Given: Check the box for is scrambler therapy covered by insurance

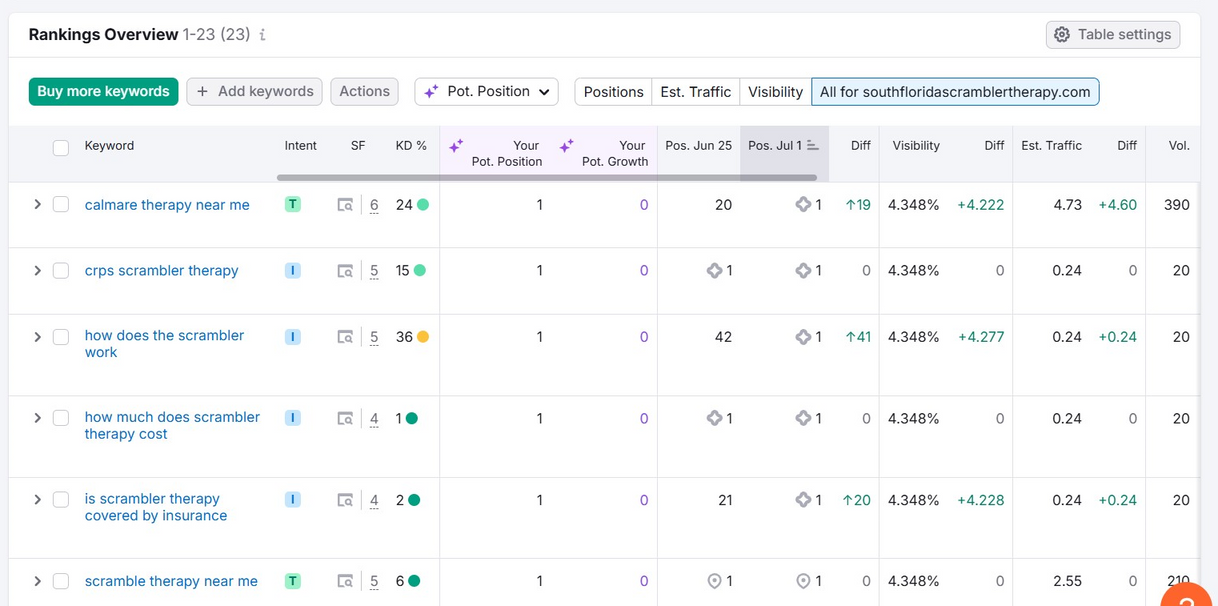Looking at the screenshot, I should pos(61,499).
